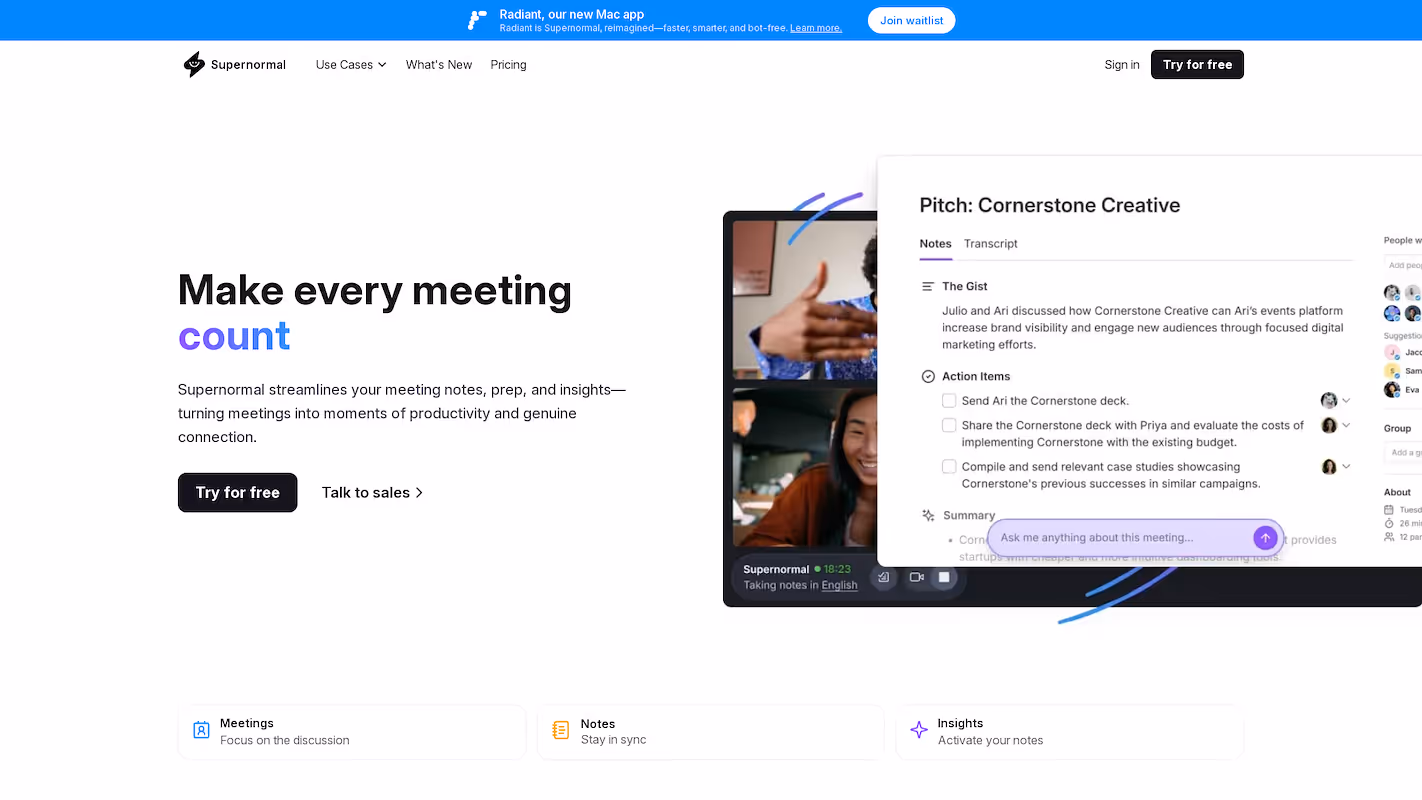Click the notes icon in recorder bar

(883, 577)
